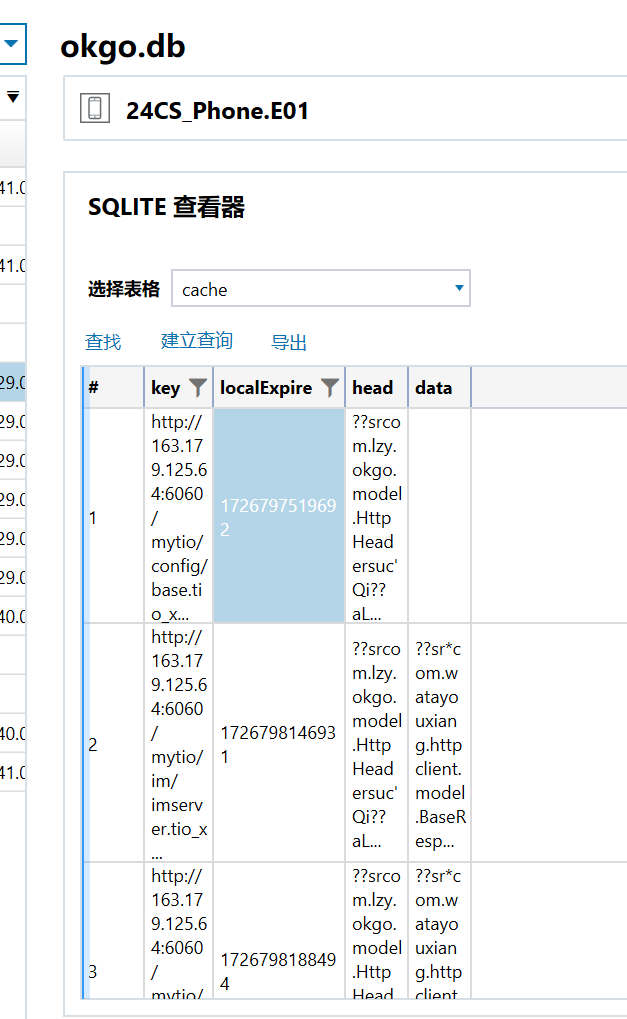Select the head cell in row 2
Viewport: 627px width, 1019px height.
point(376,743)
